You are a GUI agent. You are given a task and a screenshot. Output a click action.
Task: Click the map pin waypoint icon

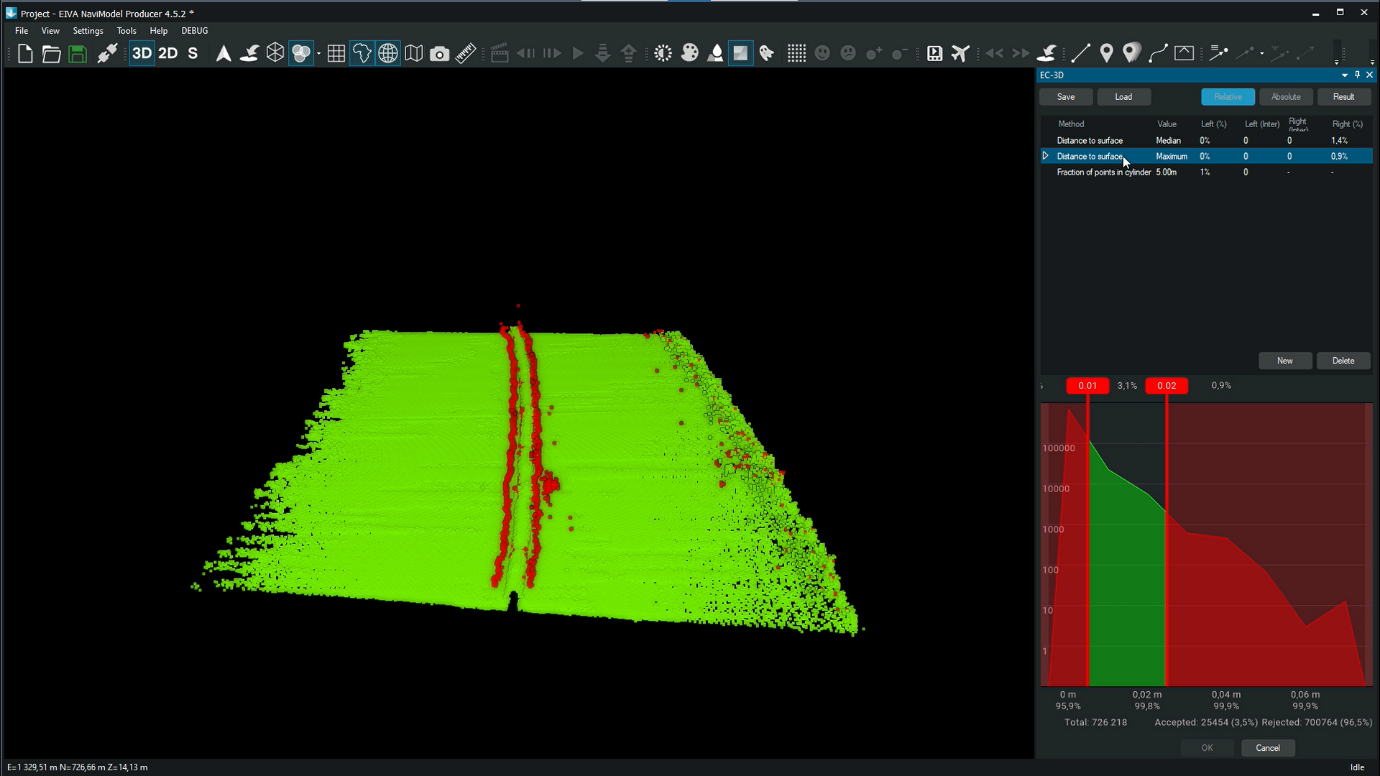pos(1106,54)
